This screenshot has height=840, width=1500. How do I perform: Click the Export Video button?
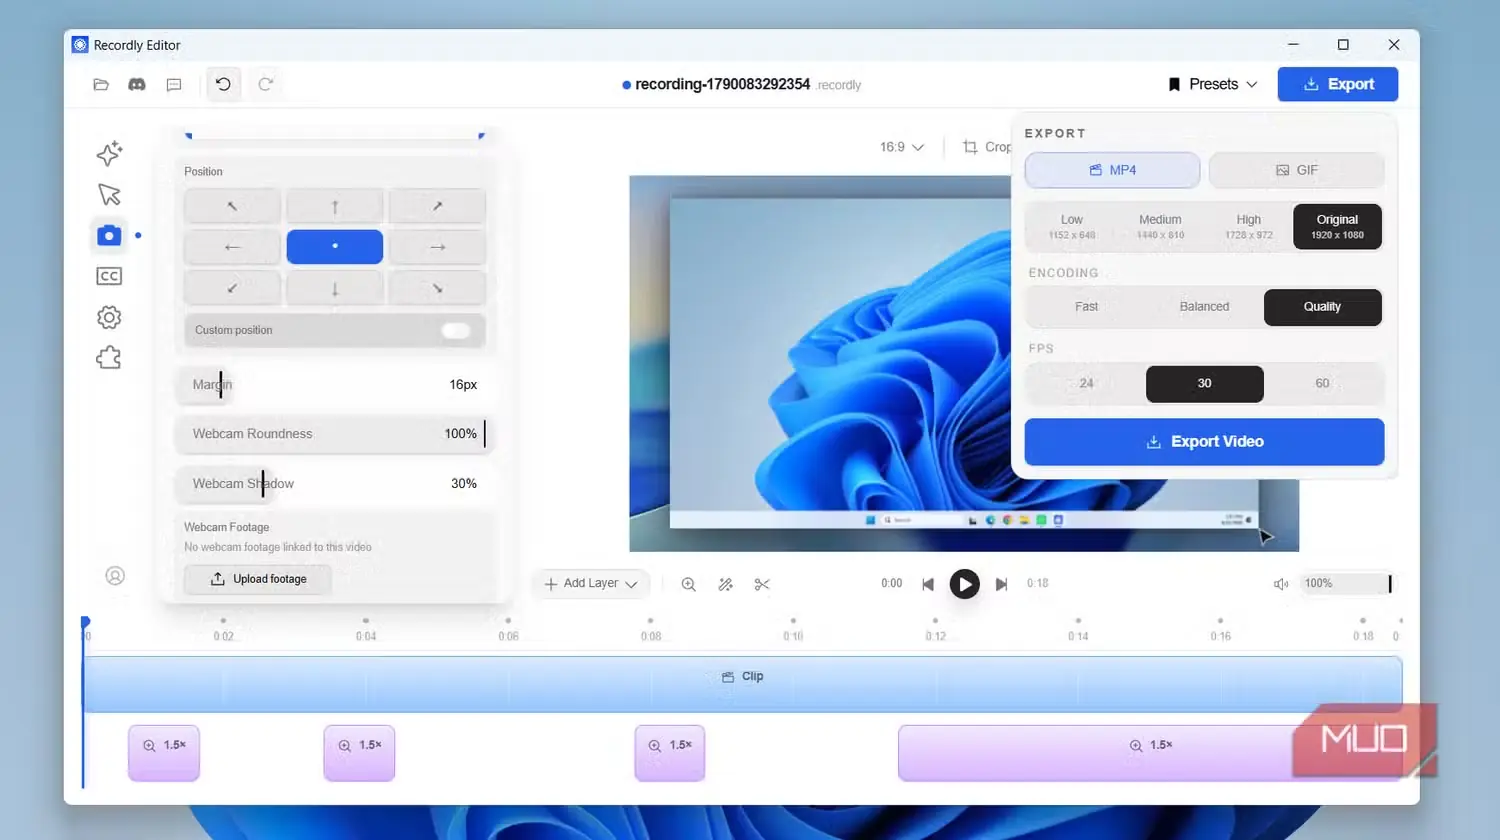click(x=1204, y=442)
